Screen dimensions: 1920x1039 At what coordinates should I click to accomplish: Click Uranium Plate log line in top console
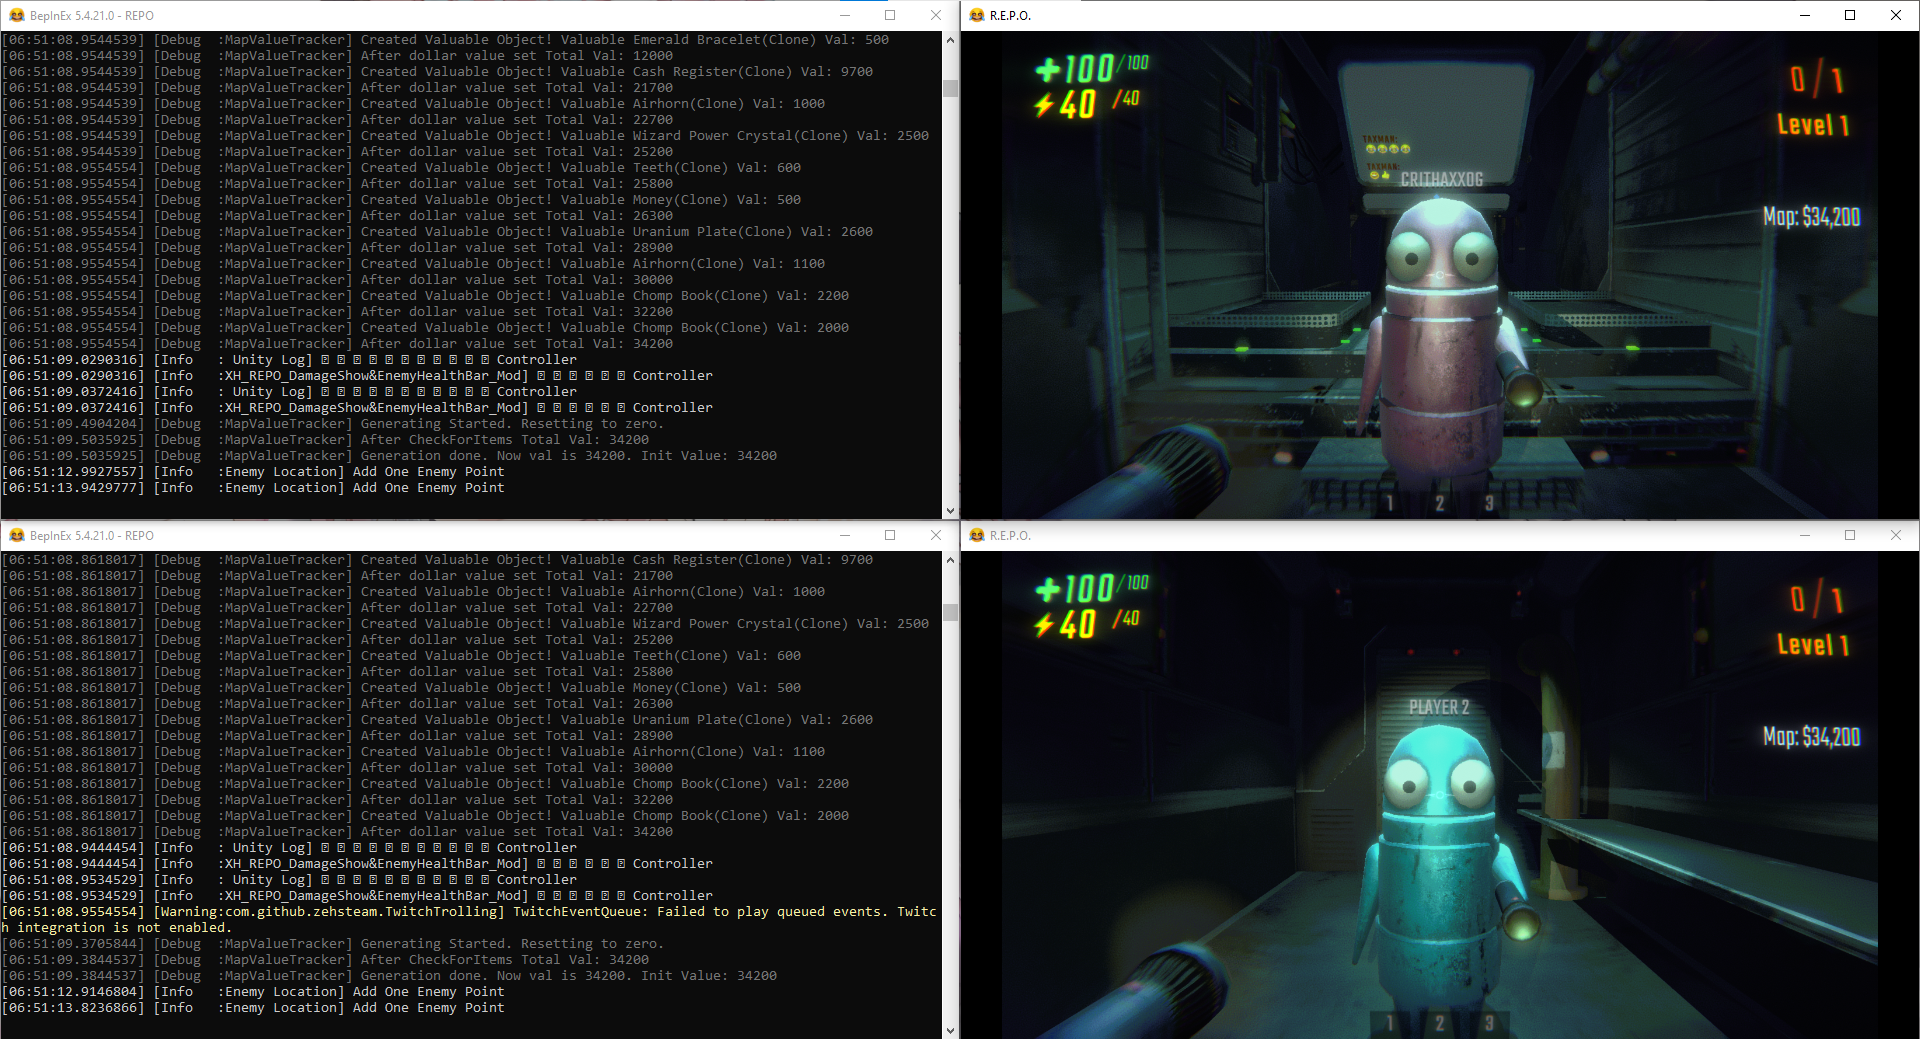pos(437,232)
